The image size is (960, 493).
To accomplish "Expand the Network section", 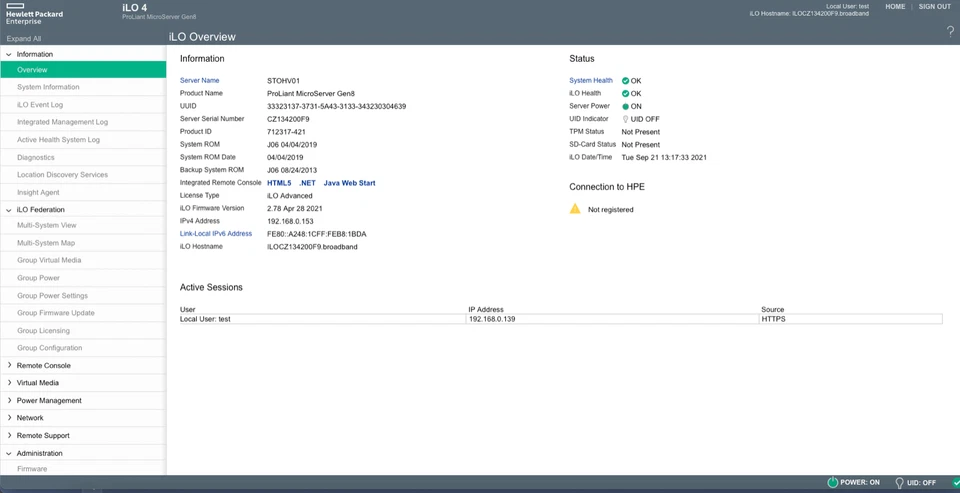I will tap(9, 418).
